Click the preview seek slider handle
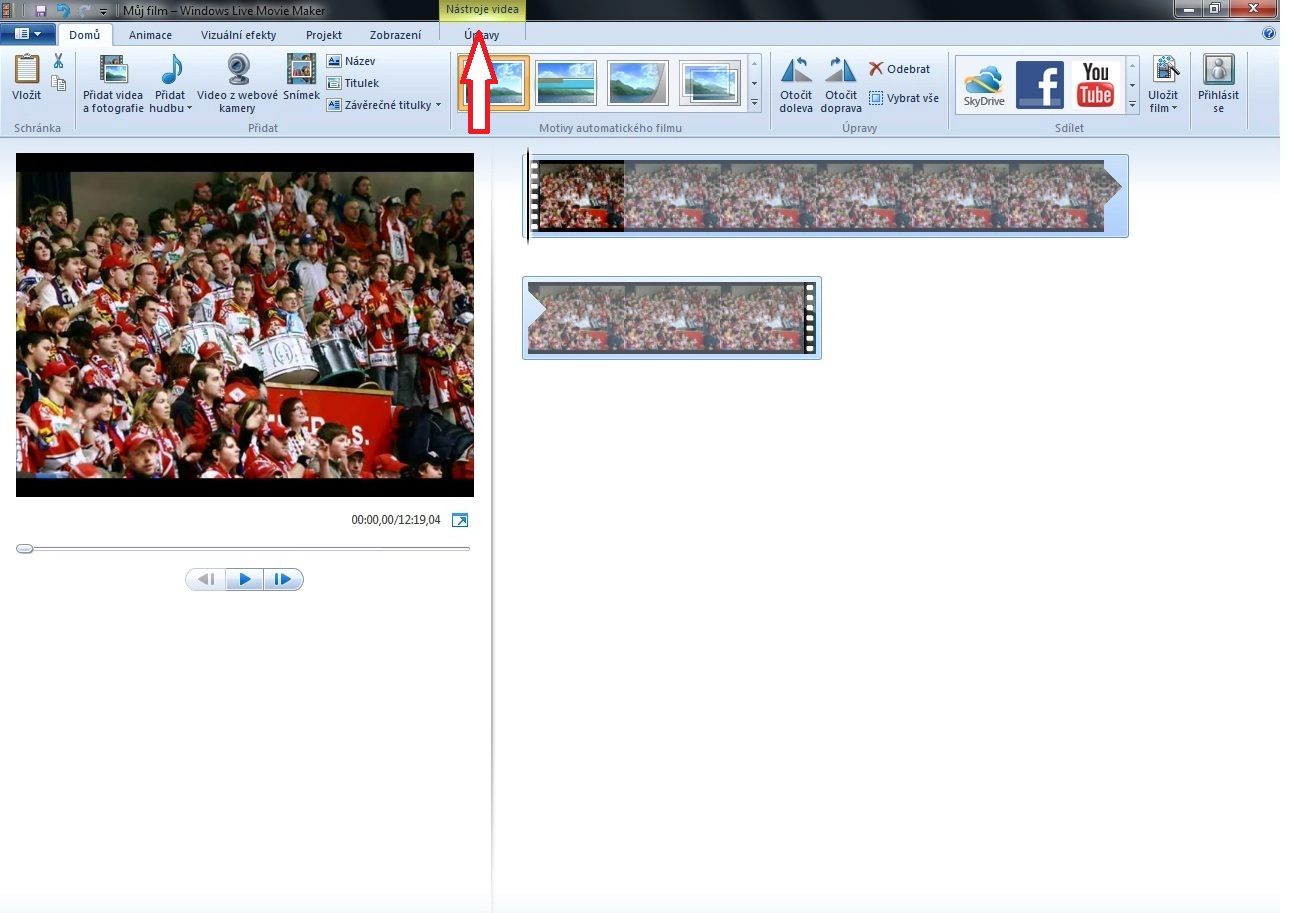Viewport: 1291px width, 913px height. pyautogui.click(x=24, y=548)
